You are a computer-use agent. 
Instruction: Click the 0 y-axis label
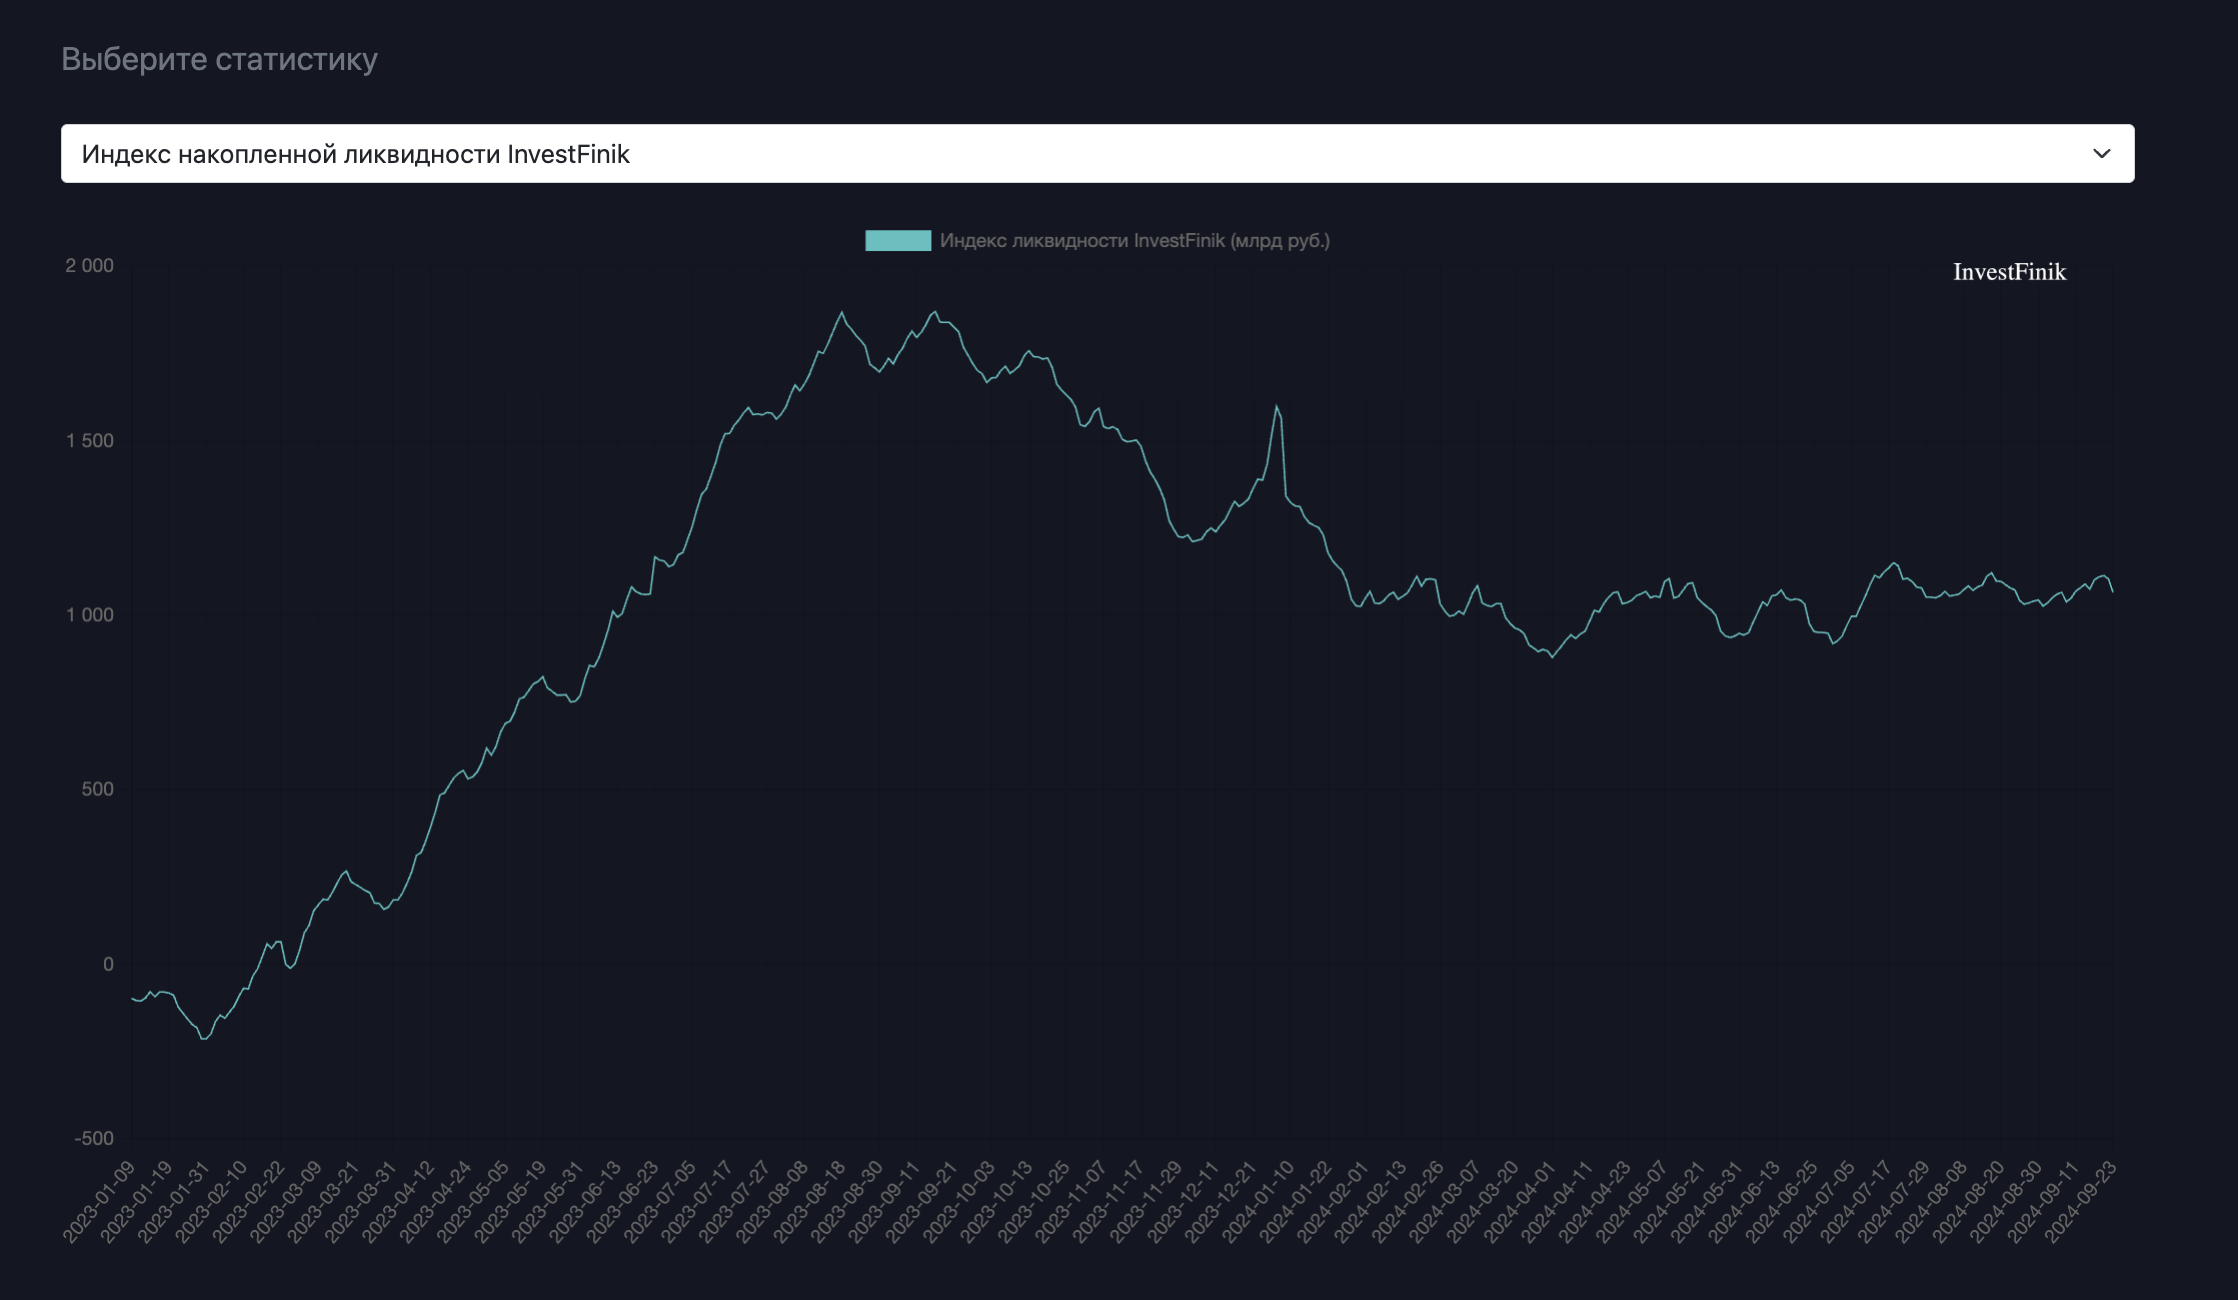(108, 964)
